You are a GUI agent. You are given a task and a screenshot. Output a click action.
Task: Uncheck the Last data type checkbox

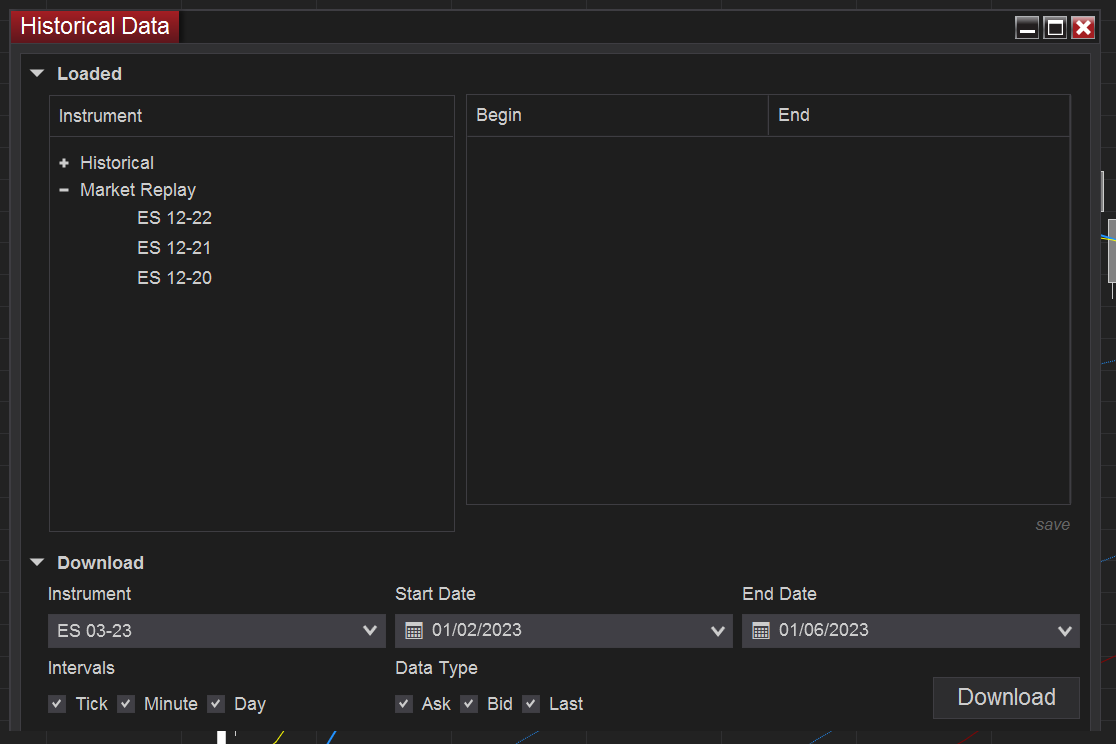tap(531, 704)
